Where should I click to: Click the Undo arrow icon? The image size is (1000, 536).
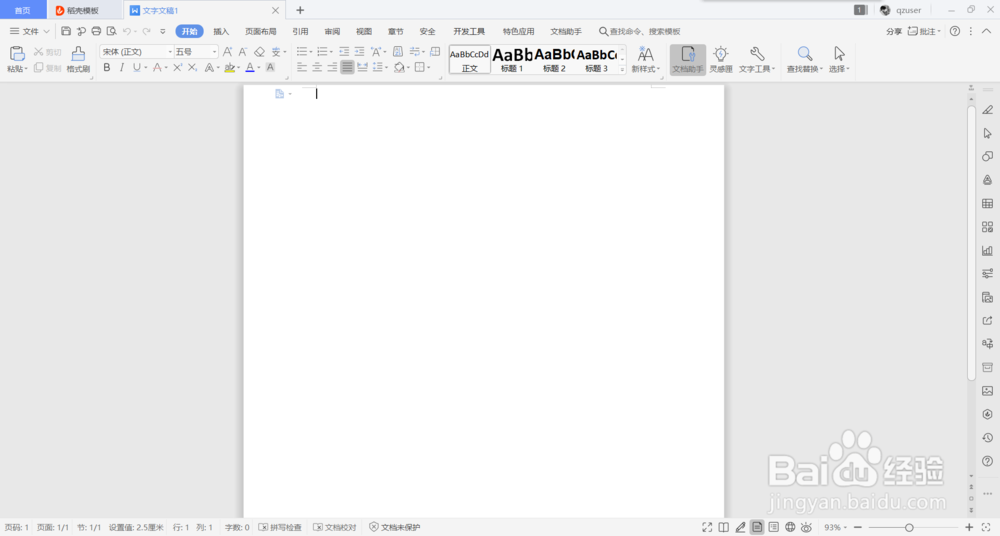point(126,31)
